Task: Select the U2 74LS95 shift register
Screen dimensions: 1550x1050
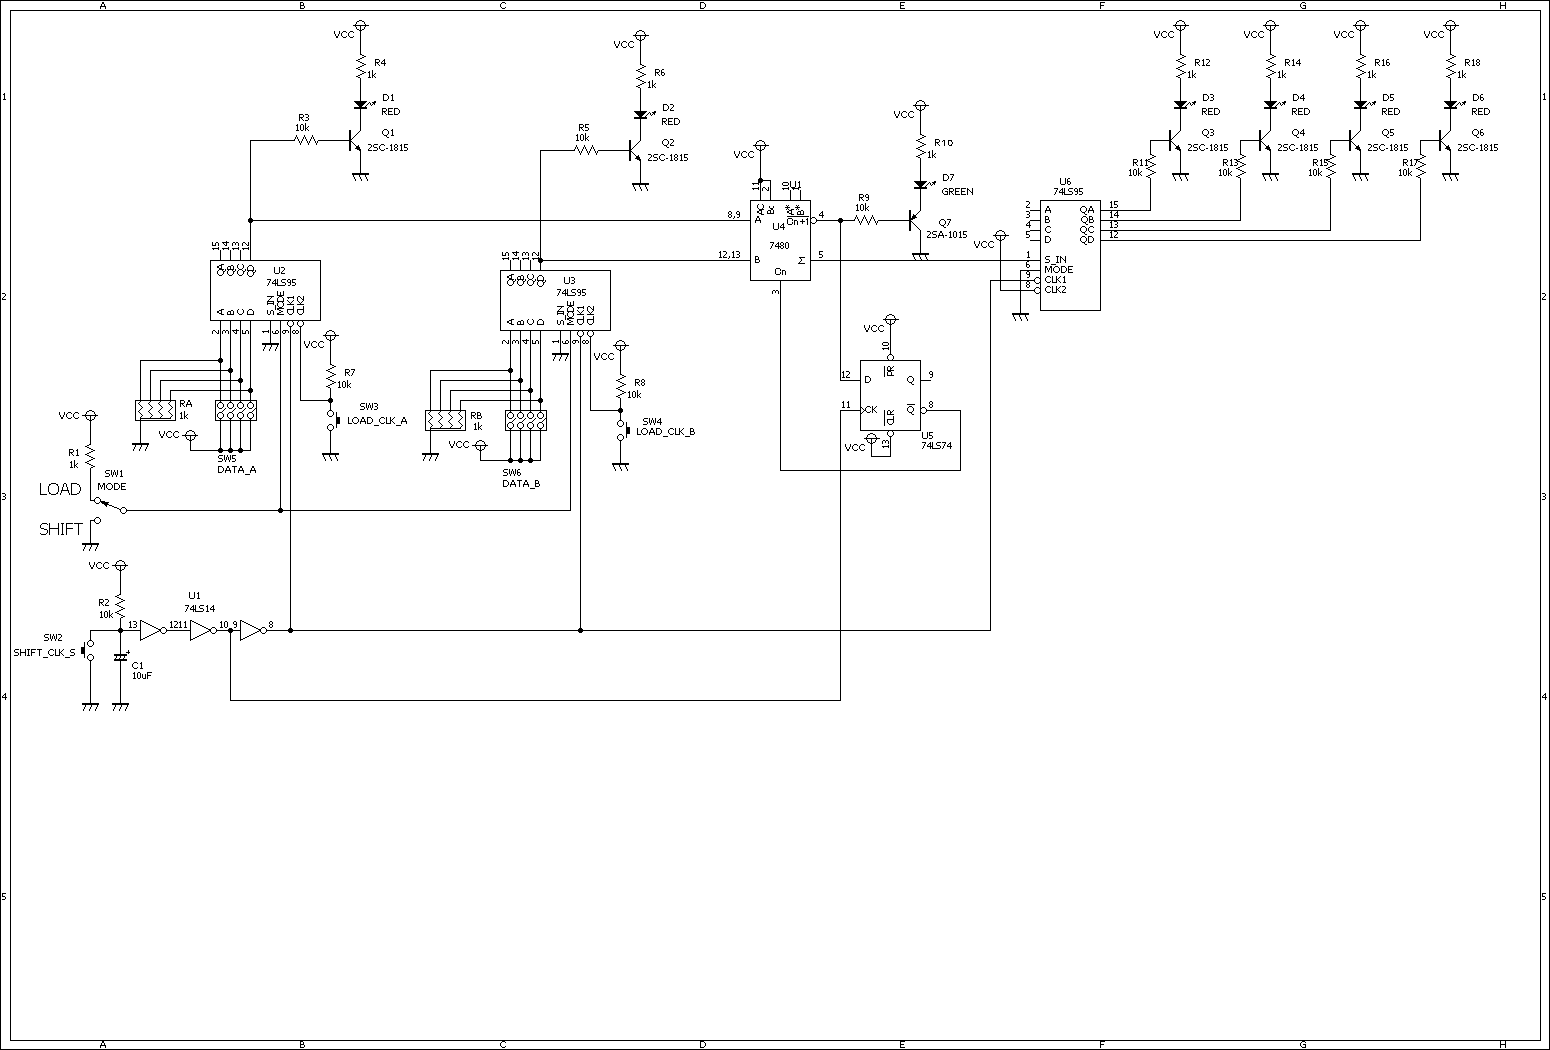Action: [x=265, y=290]
